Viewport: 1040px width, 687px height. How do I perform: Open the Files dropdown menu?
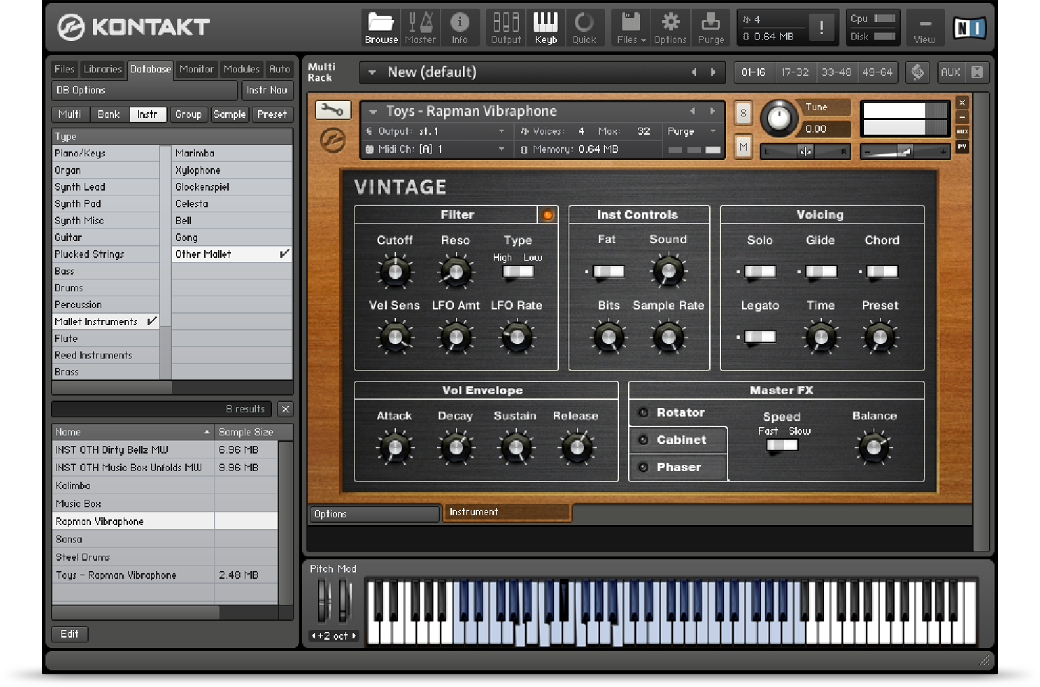tap(631, 27)
